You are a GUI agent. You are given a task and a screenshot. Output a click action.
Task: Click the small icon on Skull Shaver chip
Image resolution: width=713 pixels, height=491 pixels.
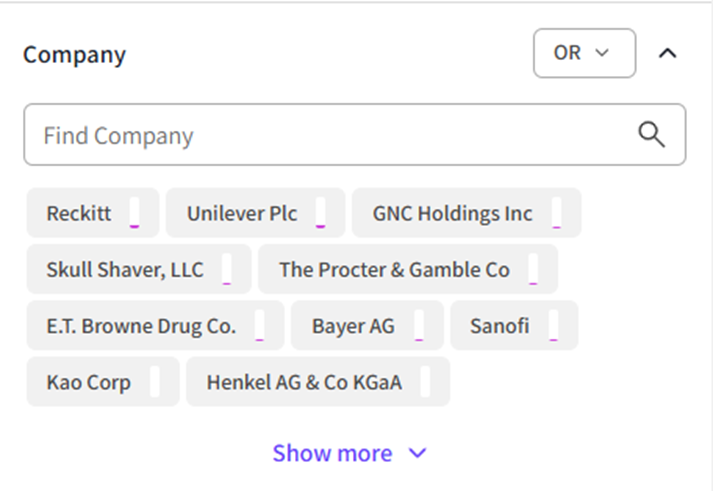click(226, 270)
